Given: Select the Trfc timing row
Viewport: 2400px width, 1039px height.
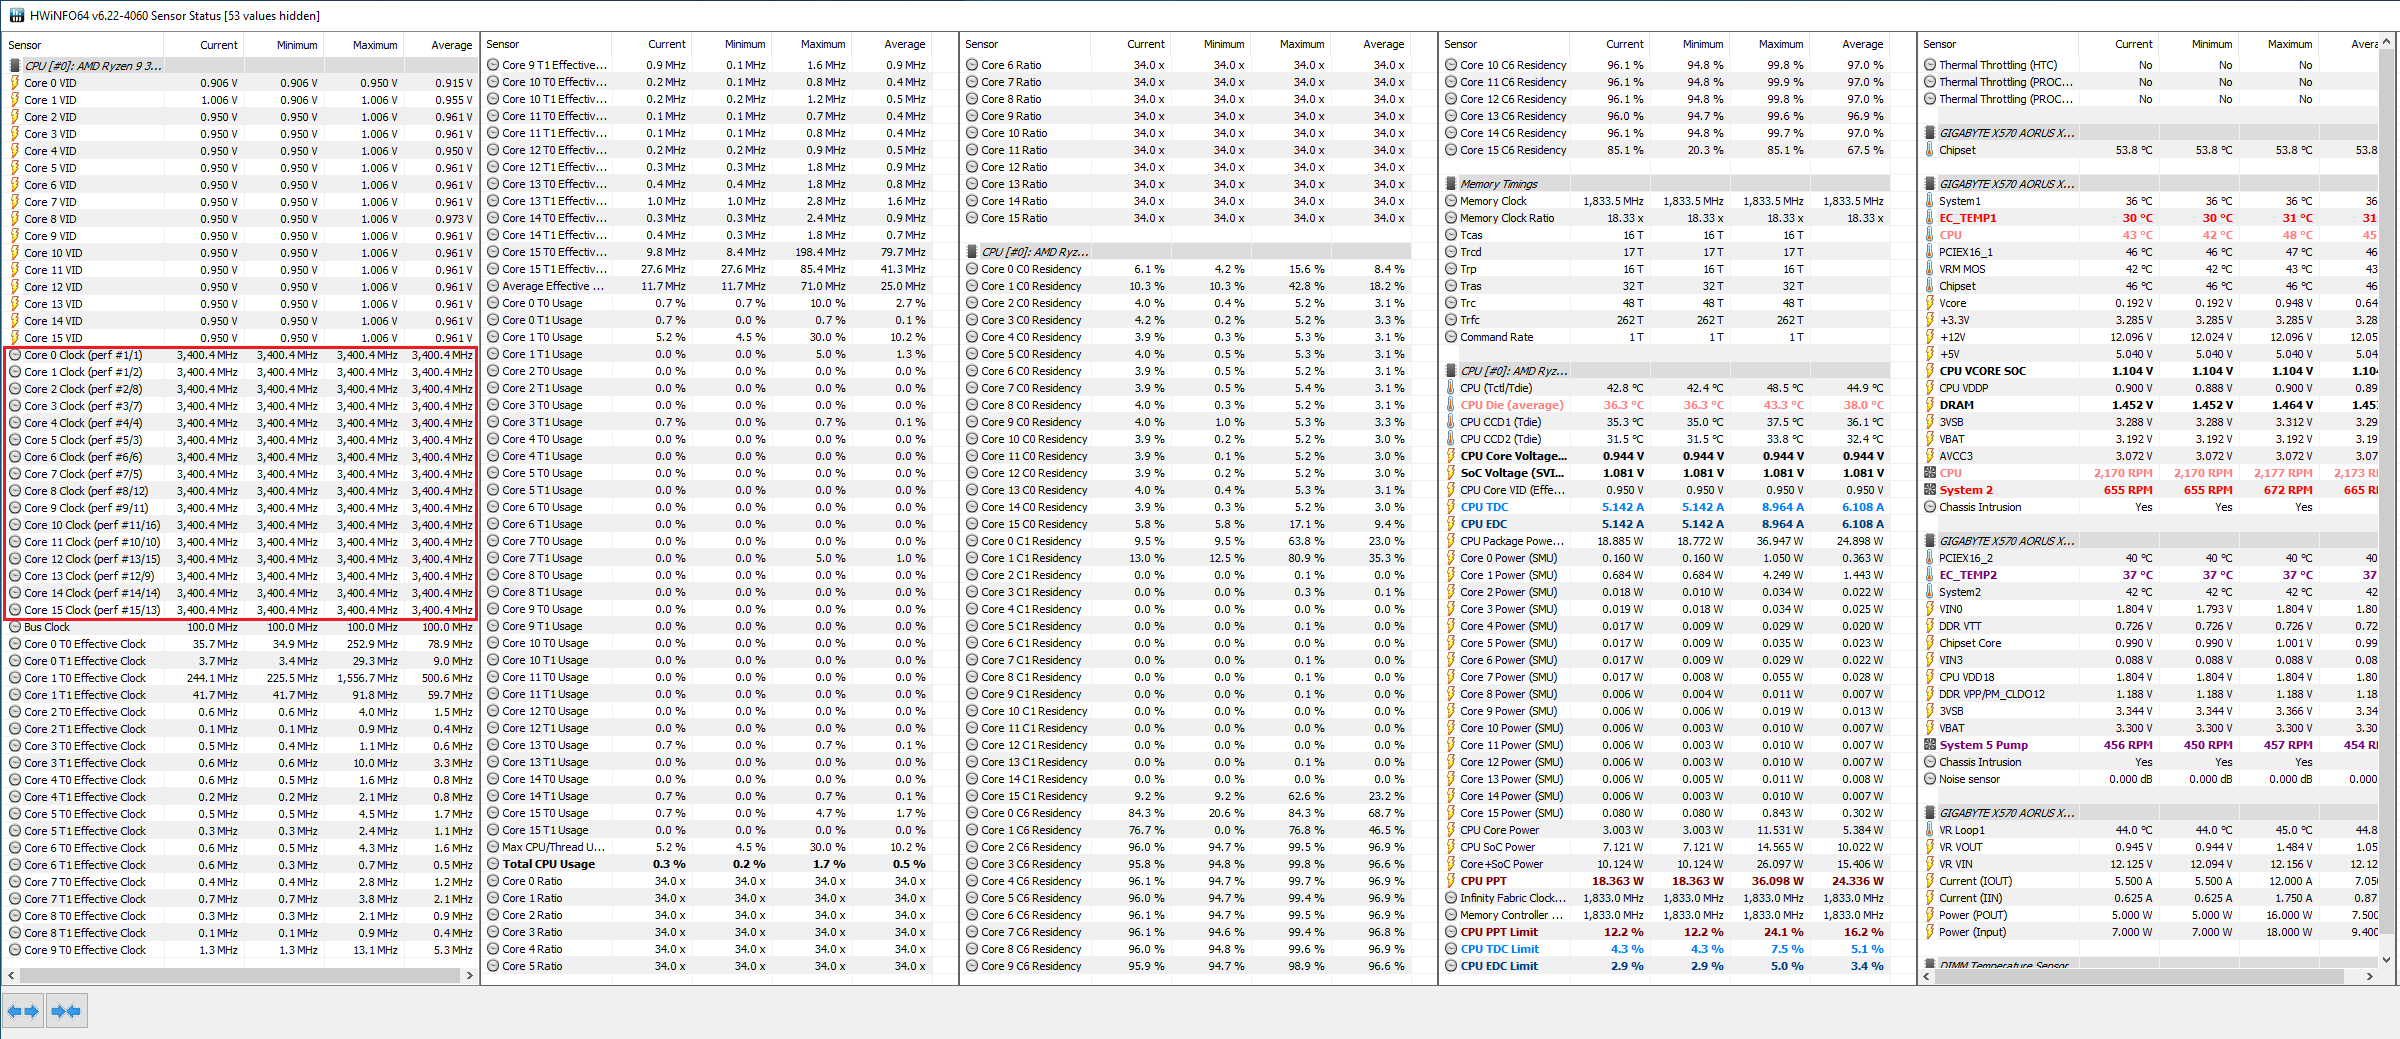Looking at the screenshot, I should [x=1666, y=320].
